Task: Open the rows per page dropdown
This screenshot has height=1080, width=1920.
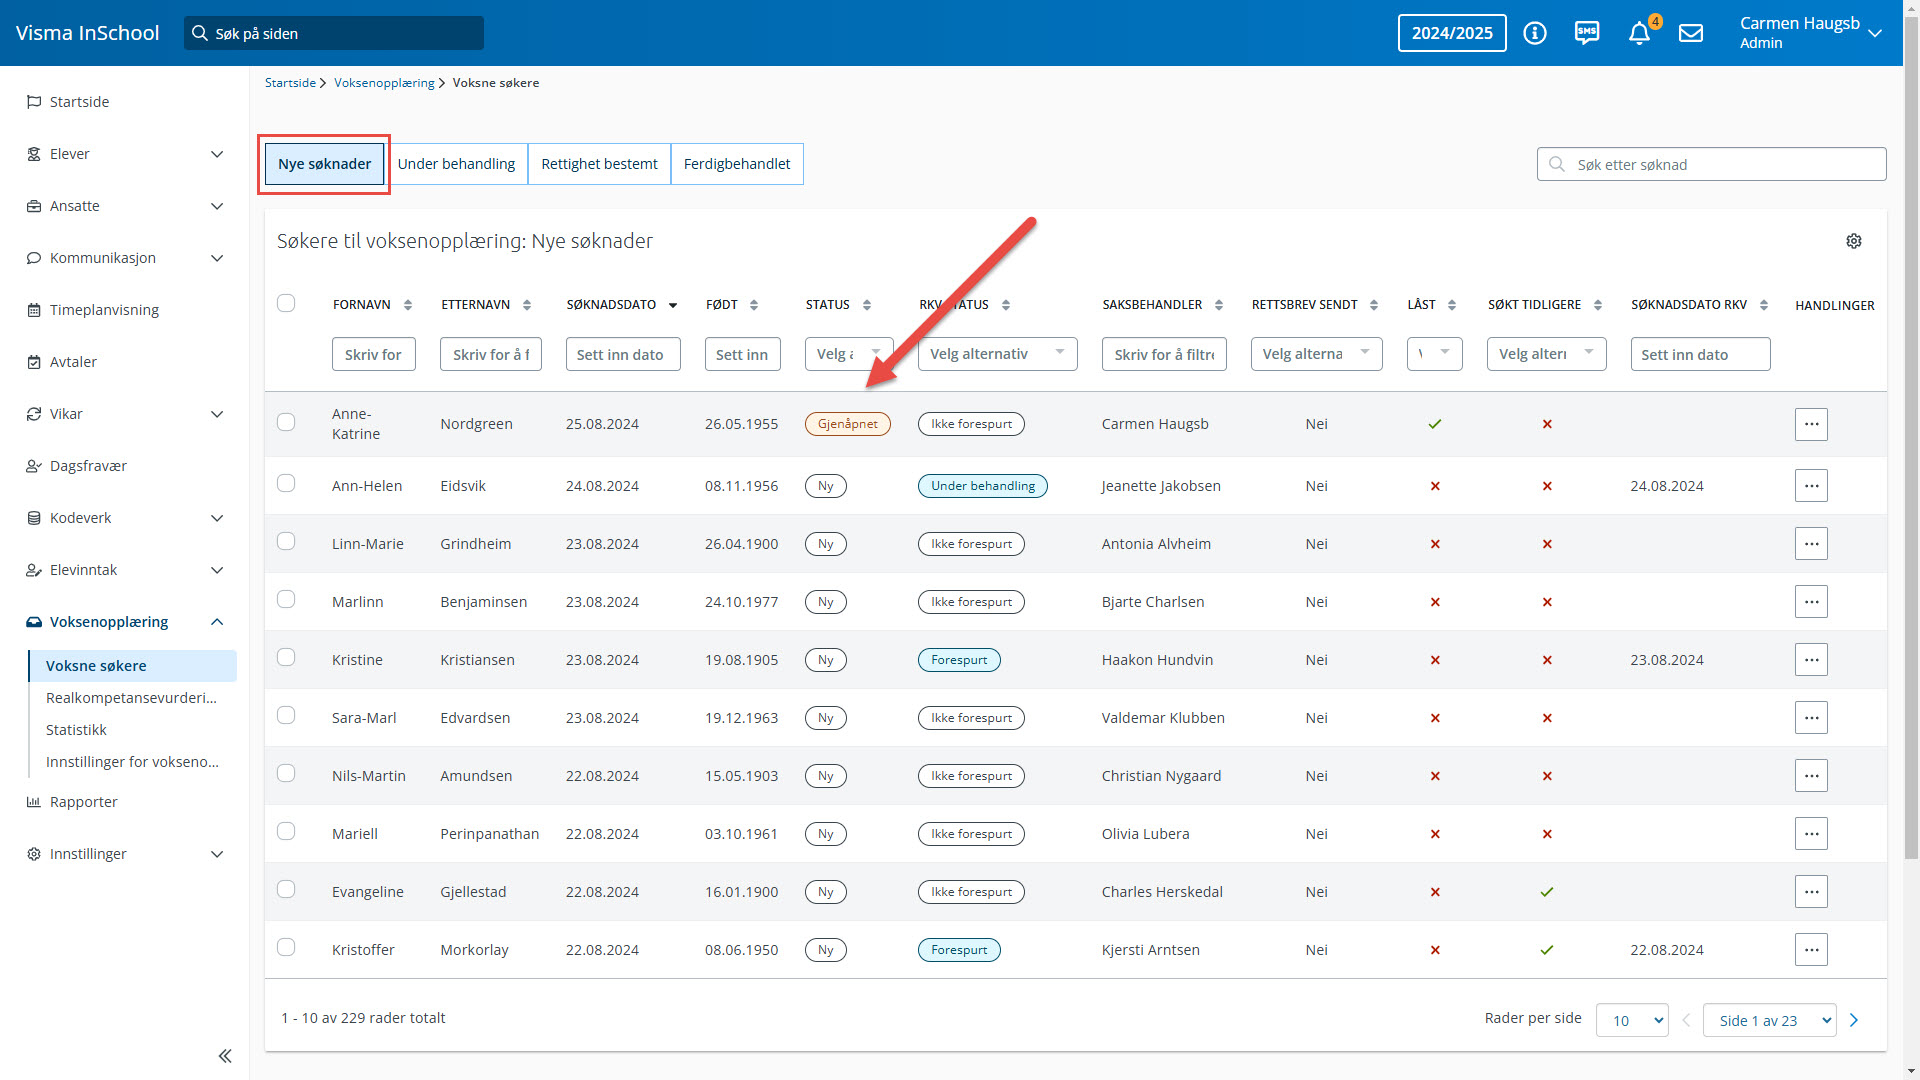Action: coord(1632,1020)
